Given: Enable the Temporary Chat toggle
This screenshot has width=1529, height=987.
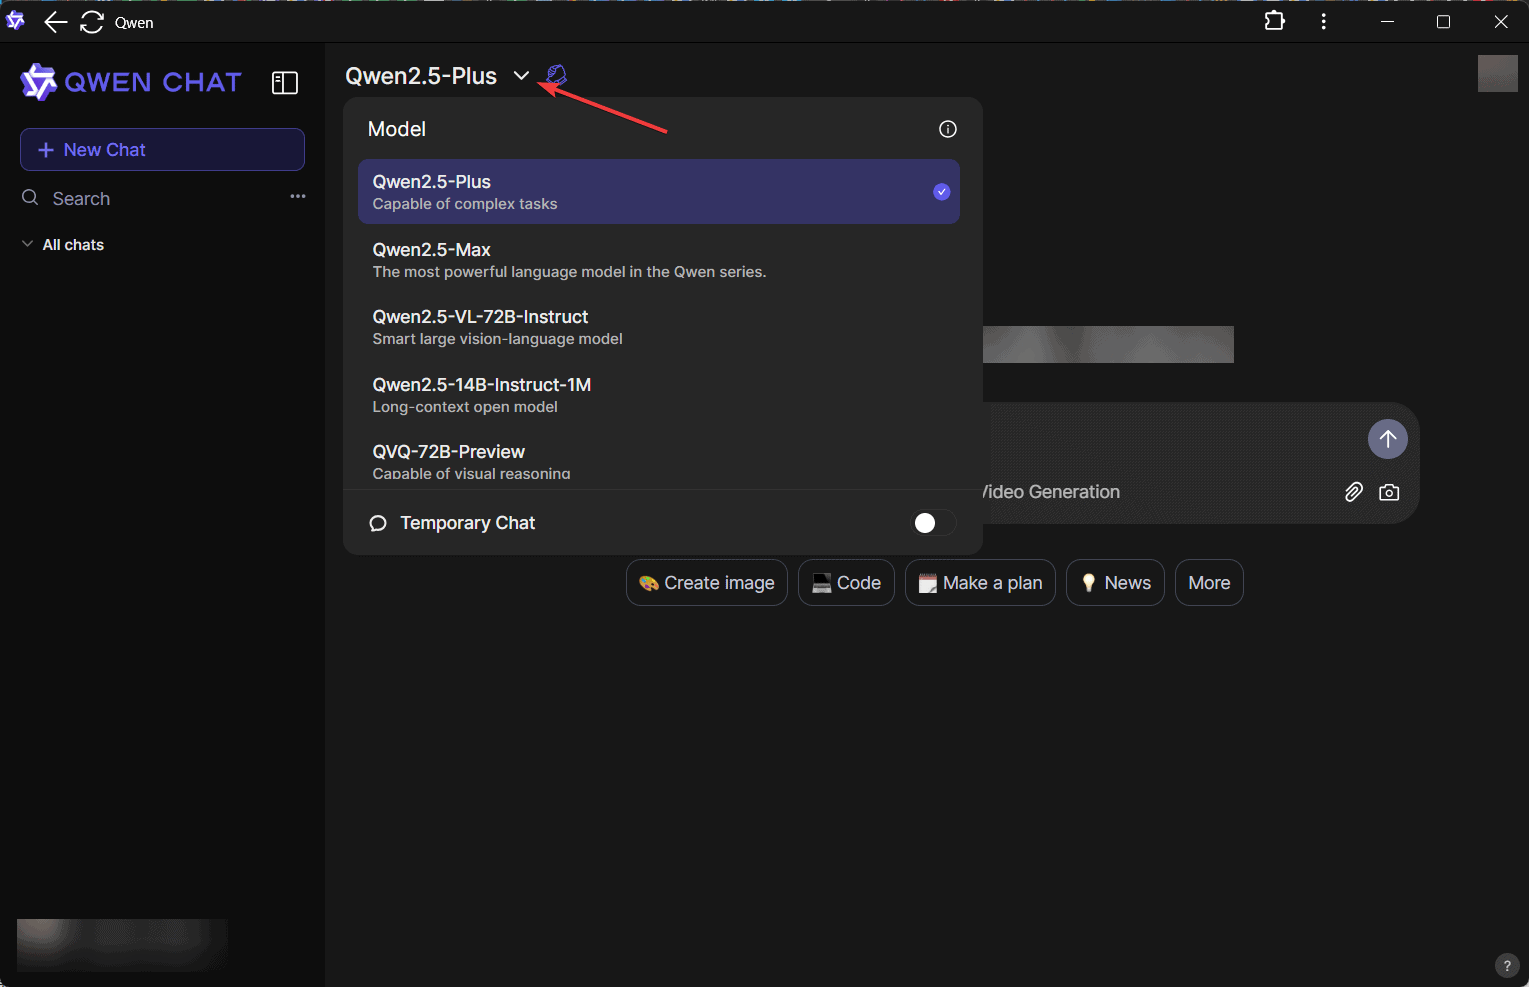Looking at the screenshot, I should 934,523.
